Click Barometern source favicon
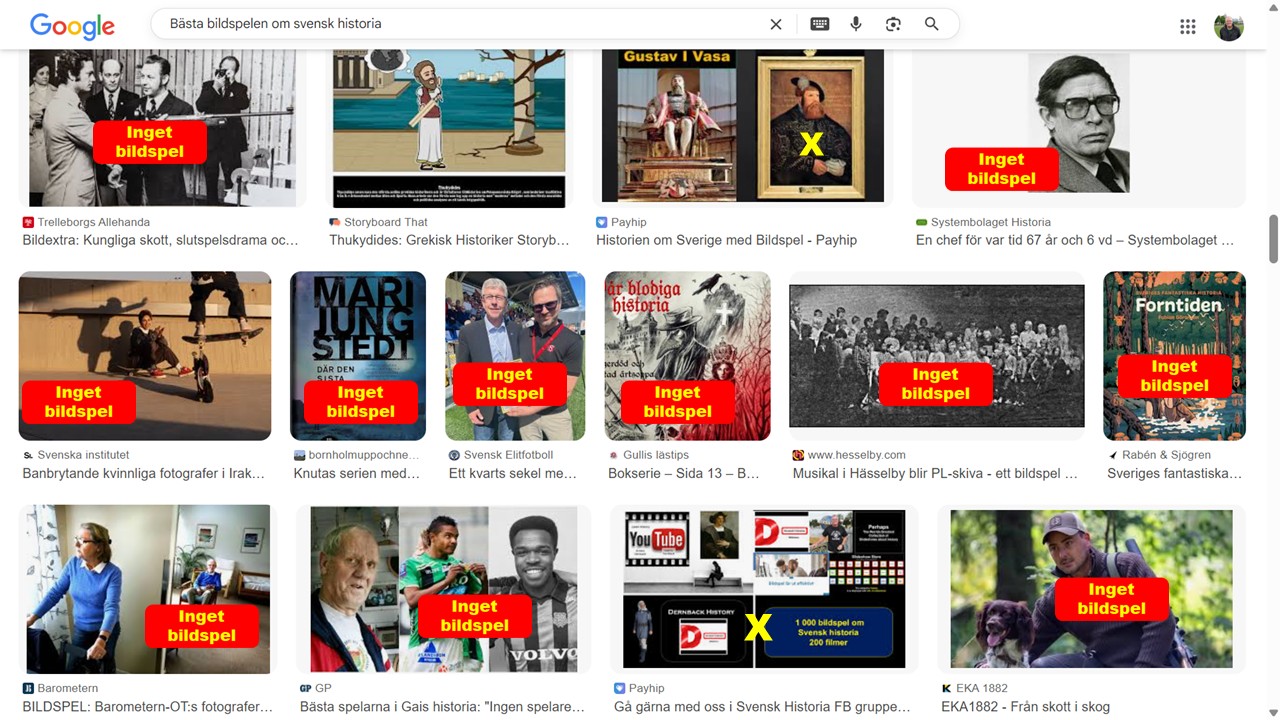Image resolution: width=1280 pixels, height=720 pixels. (28, 688)
